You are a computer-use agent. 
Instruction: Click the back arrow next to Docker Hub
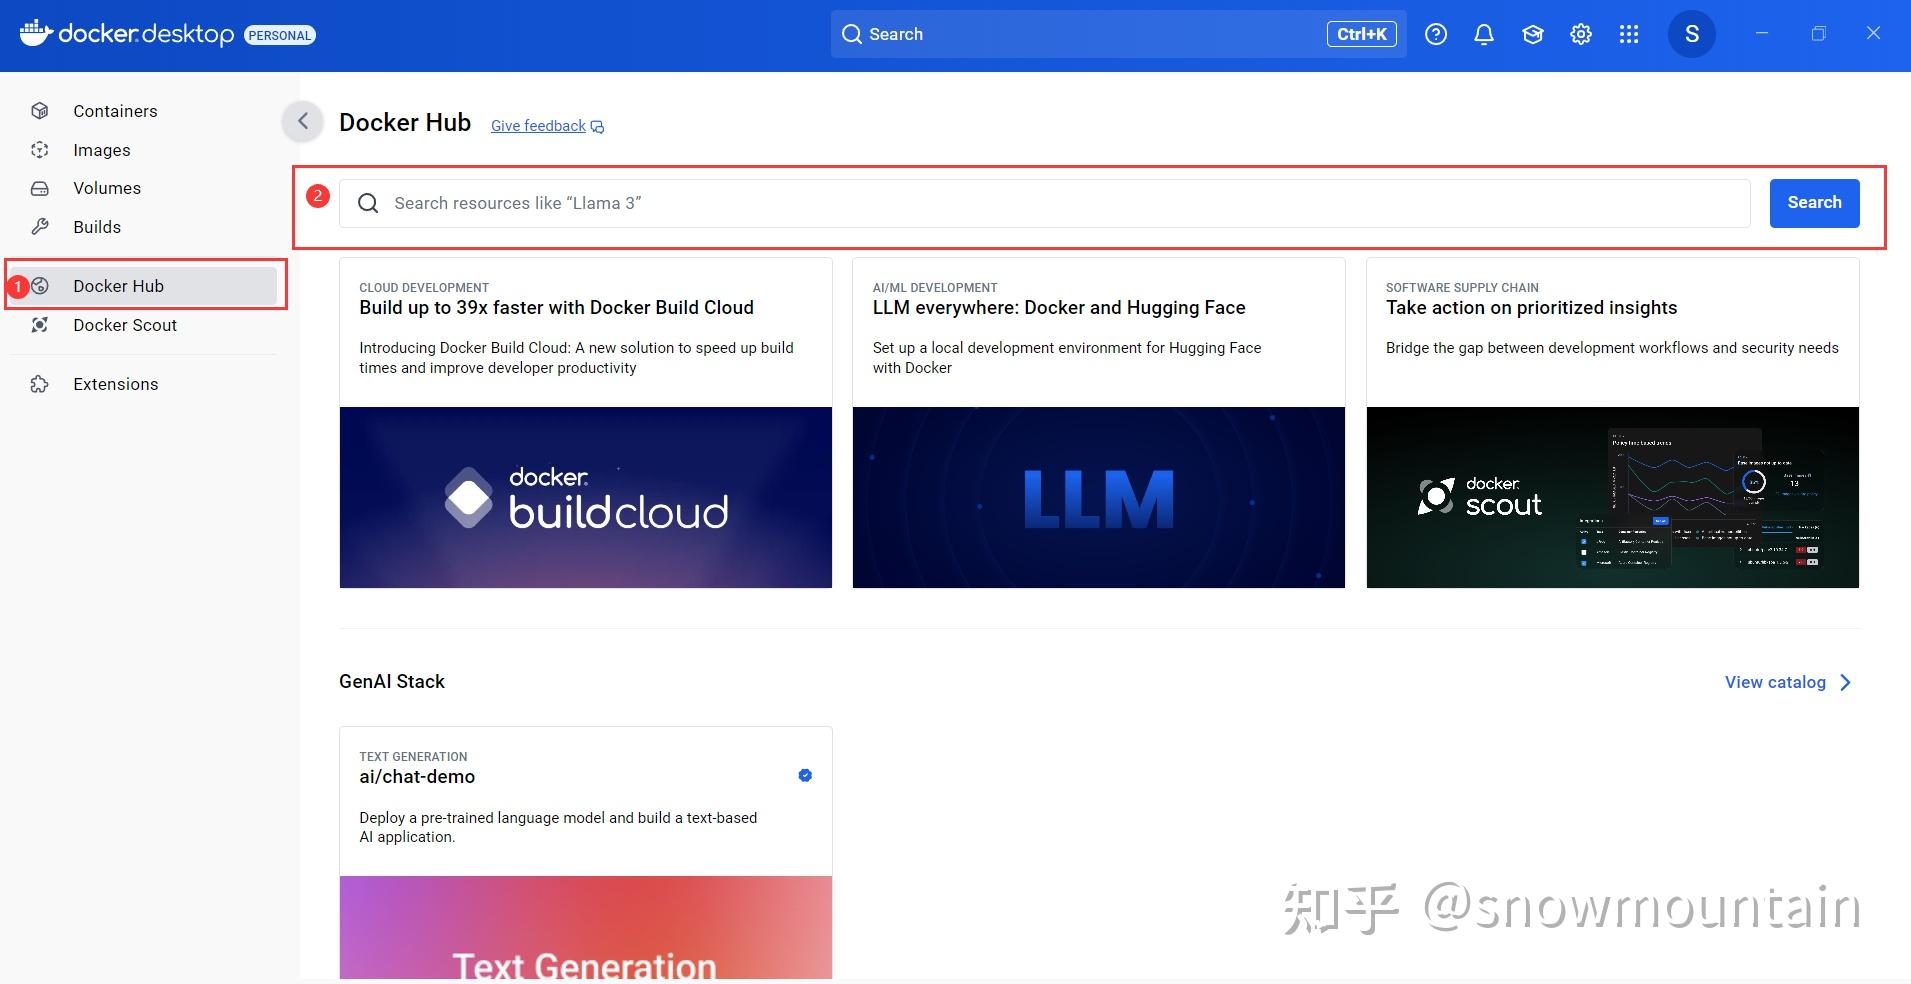[x=303, y=121]
